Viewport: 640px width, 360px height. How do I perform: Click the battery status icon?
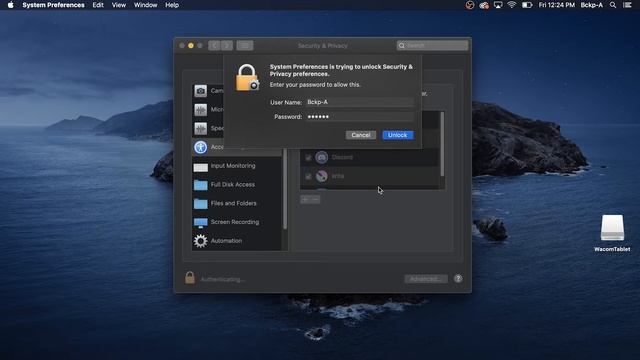pyautogui.click(x=527, y=5)
